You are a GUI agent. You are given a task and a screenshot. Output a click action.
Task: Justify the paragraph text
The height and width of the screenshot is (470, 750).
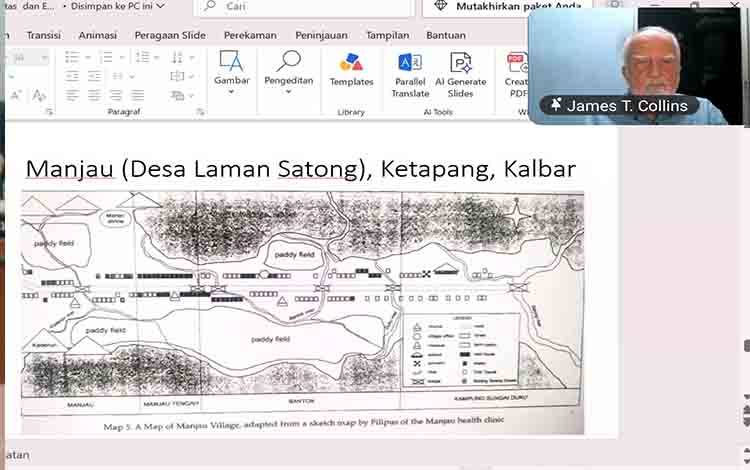click(x=138, y=95)
